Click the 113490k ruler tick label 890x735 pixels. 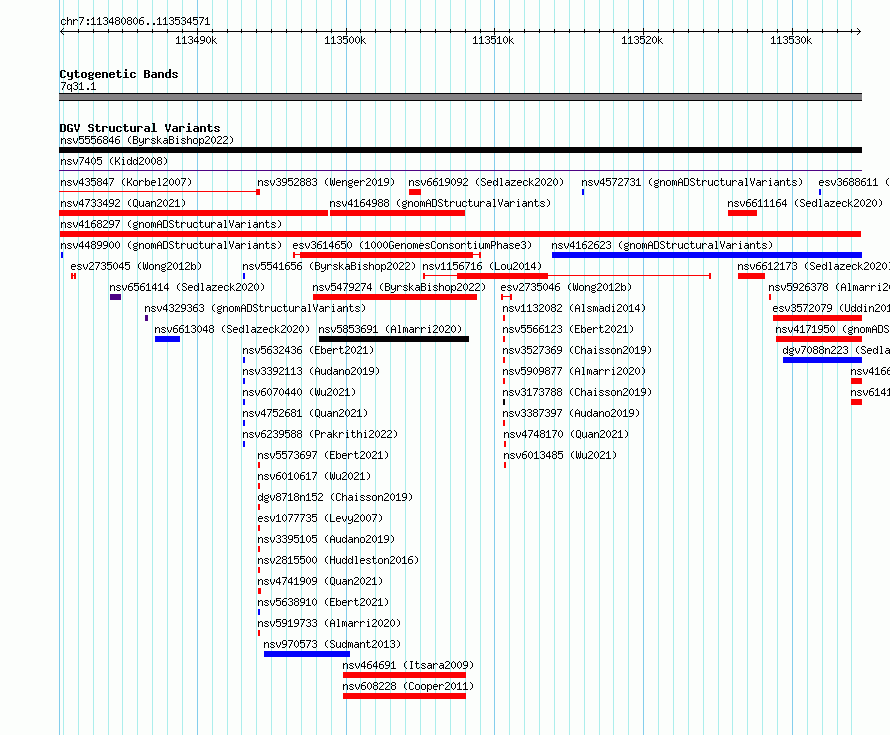[x=196, y=40]
